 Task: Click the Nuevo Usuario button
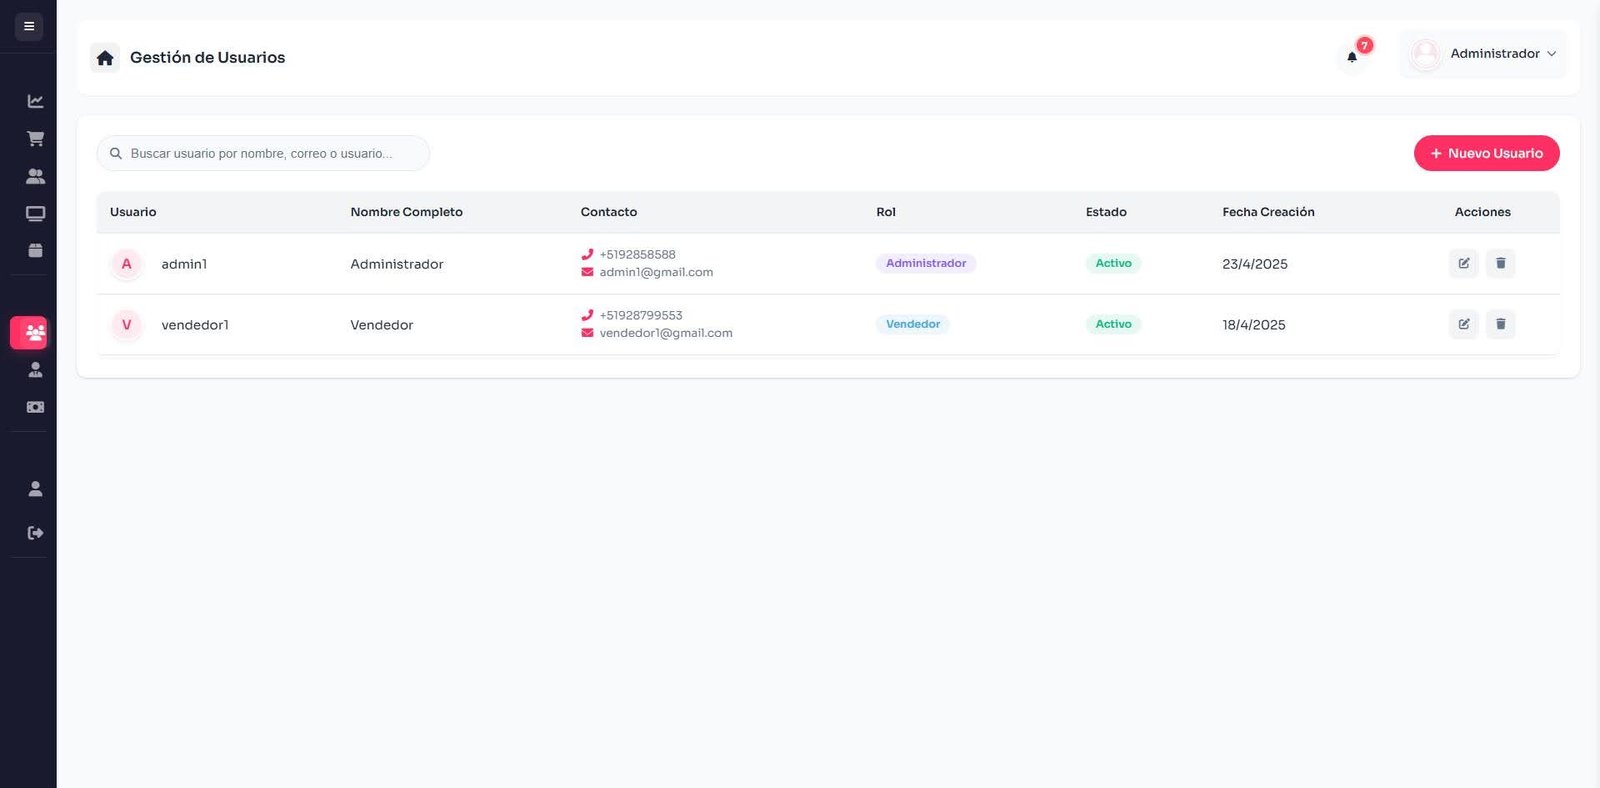tap(1486, 153)
